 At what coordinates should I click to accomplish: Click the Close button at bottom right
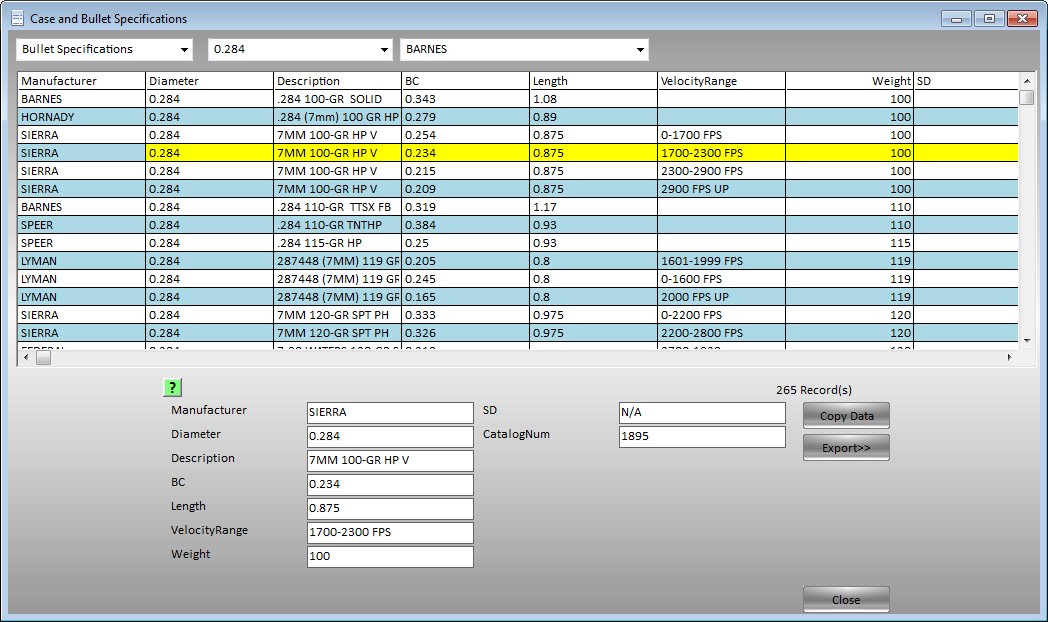845,599
